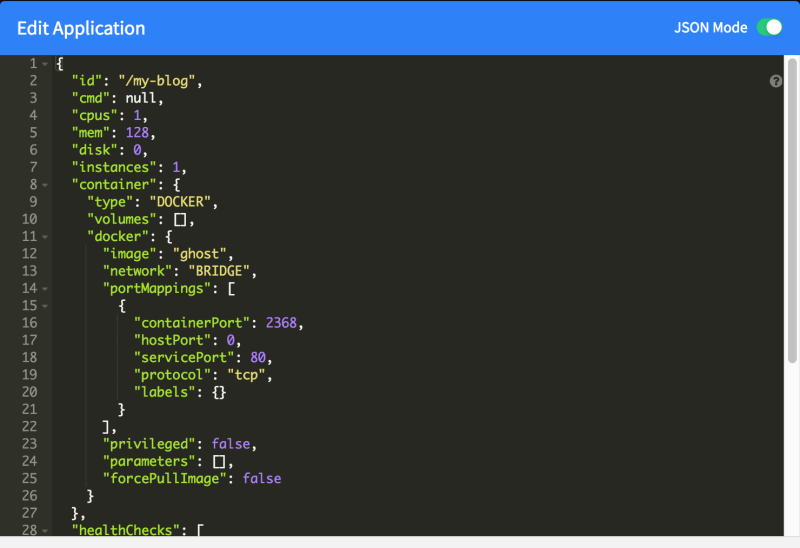The image size is (800, 548).
Task: Click line number 22 in gutter
Action: point(30,427)
